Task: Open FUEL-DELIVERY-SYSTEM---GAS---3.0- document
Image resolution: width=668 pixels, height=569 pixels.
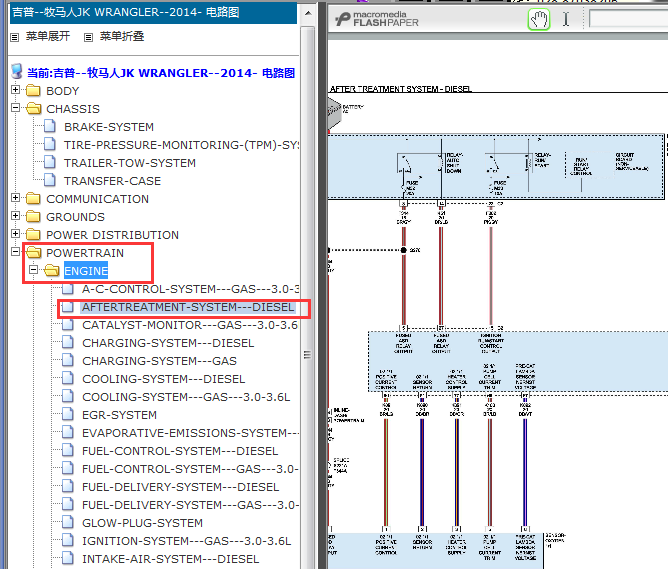Action: 190,505
